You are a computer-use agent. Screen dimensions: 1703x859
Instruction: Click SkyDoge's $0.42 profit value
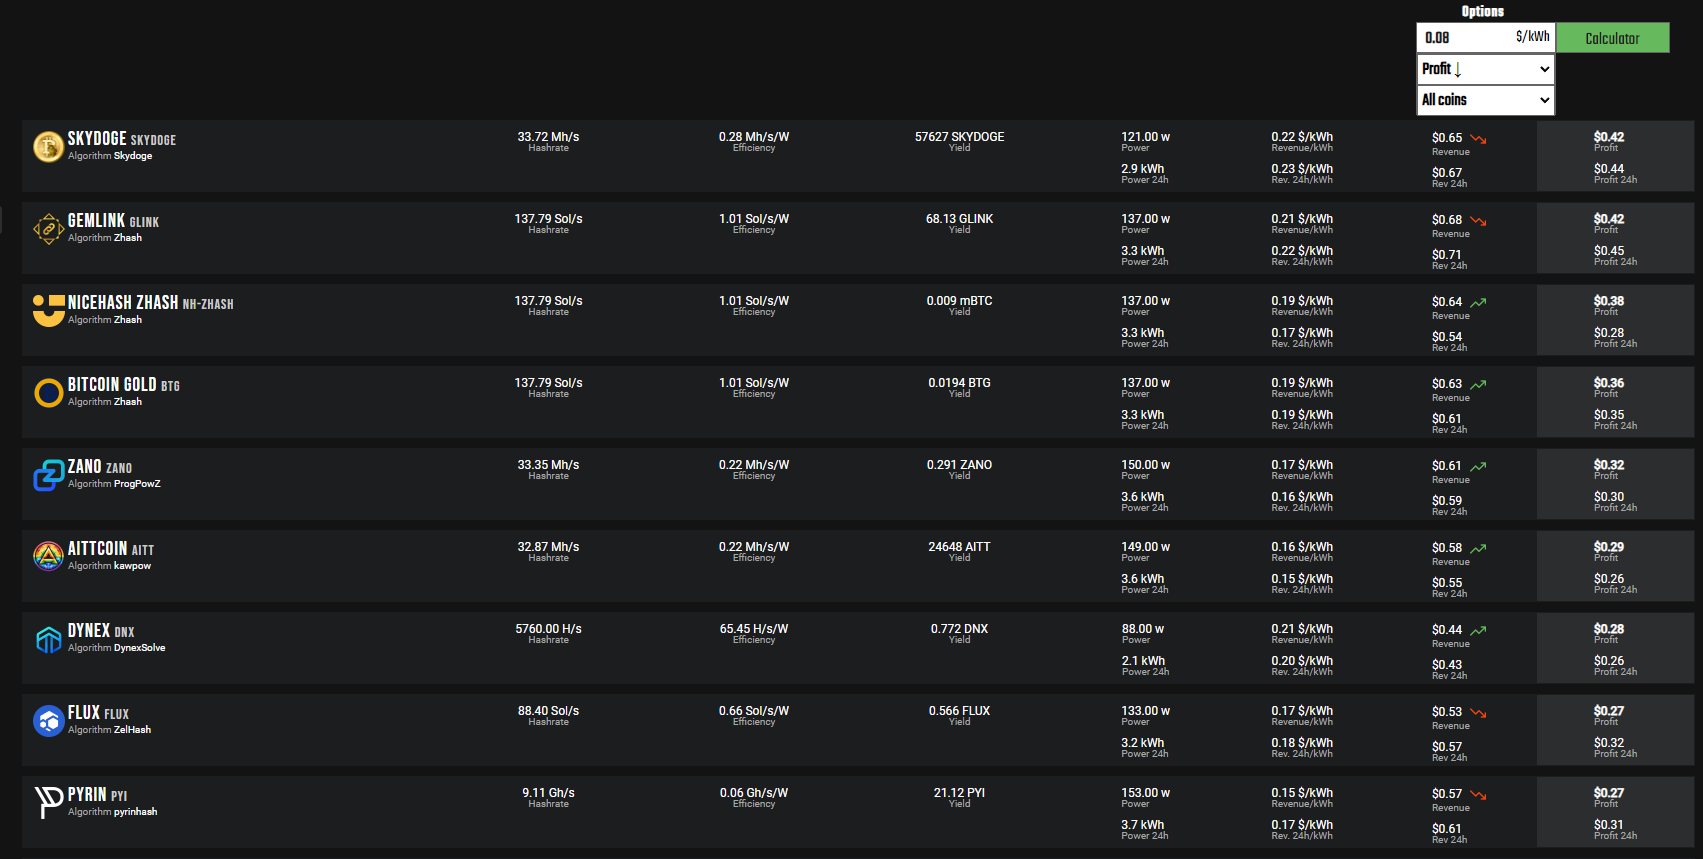point(1609,137)
